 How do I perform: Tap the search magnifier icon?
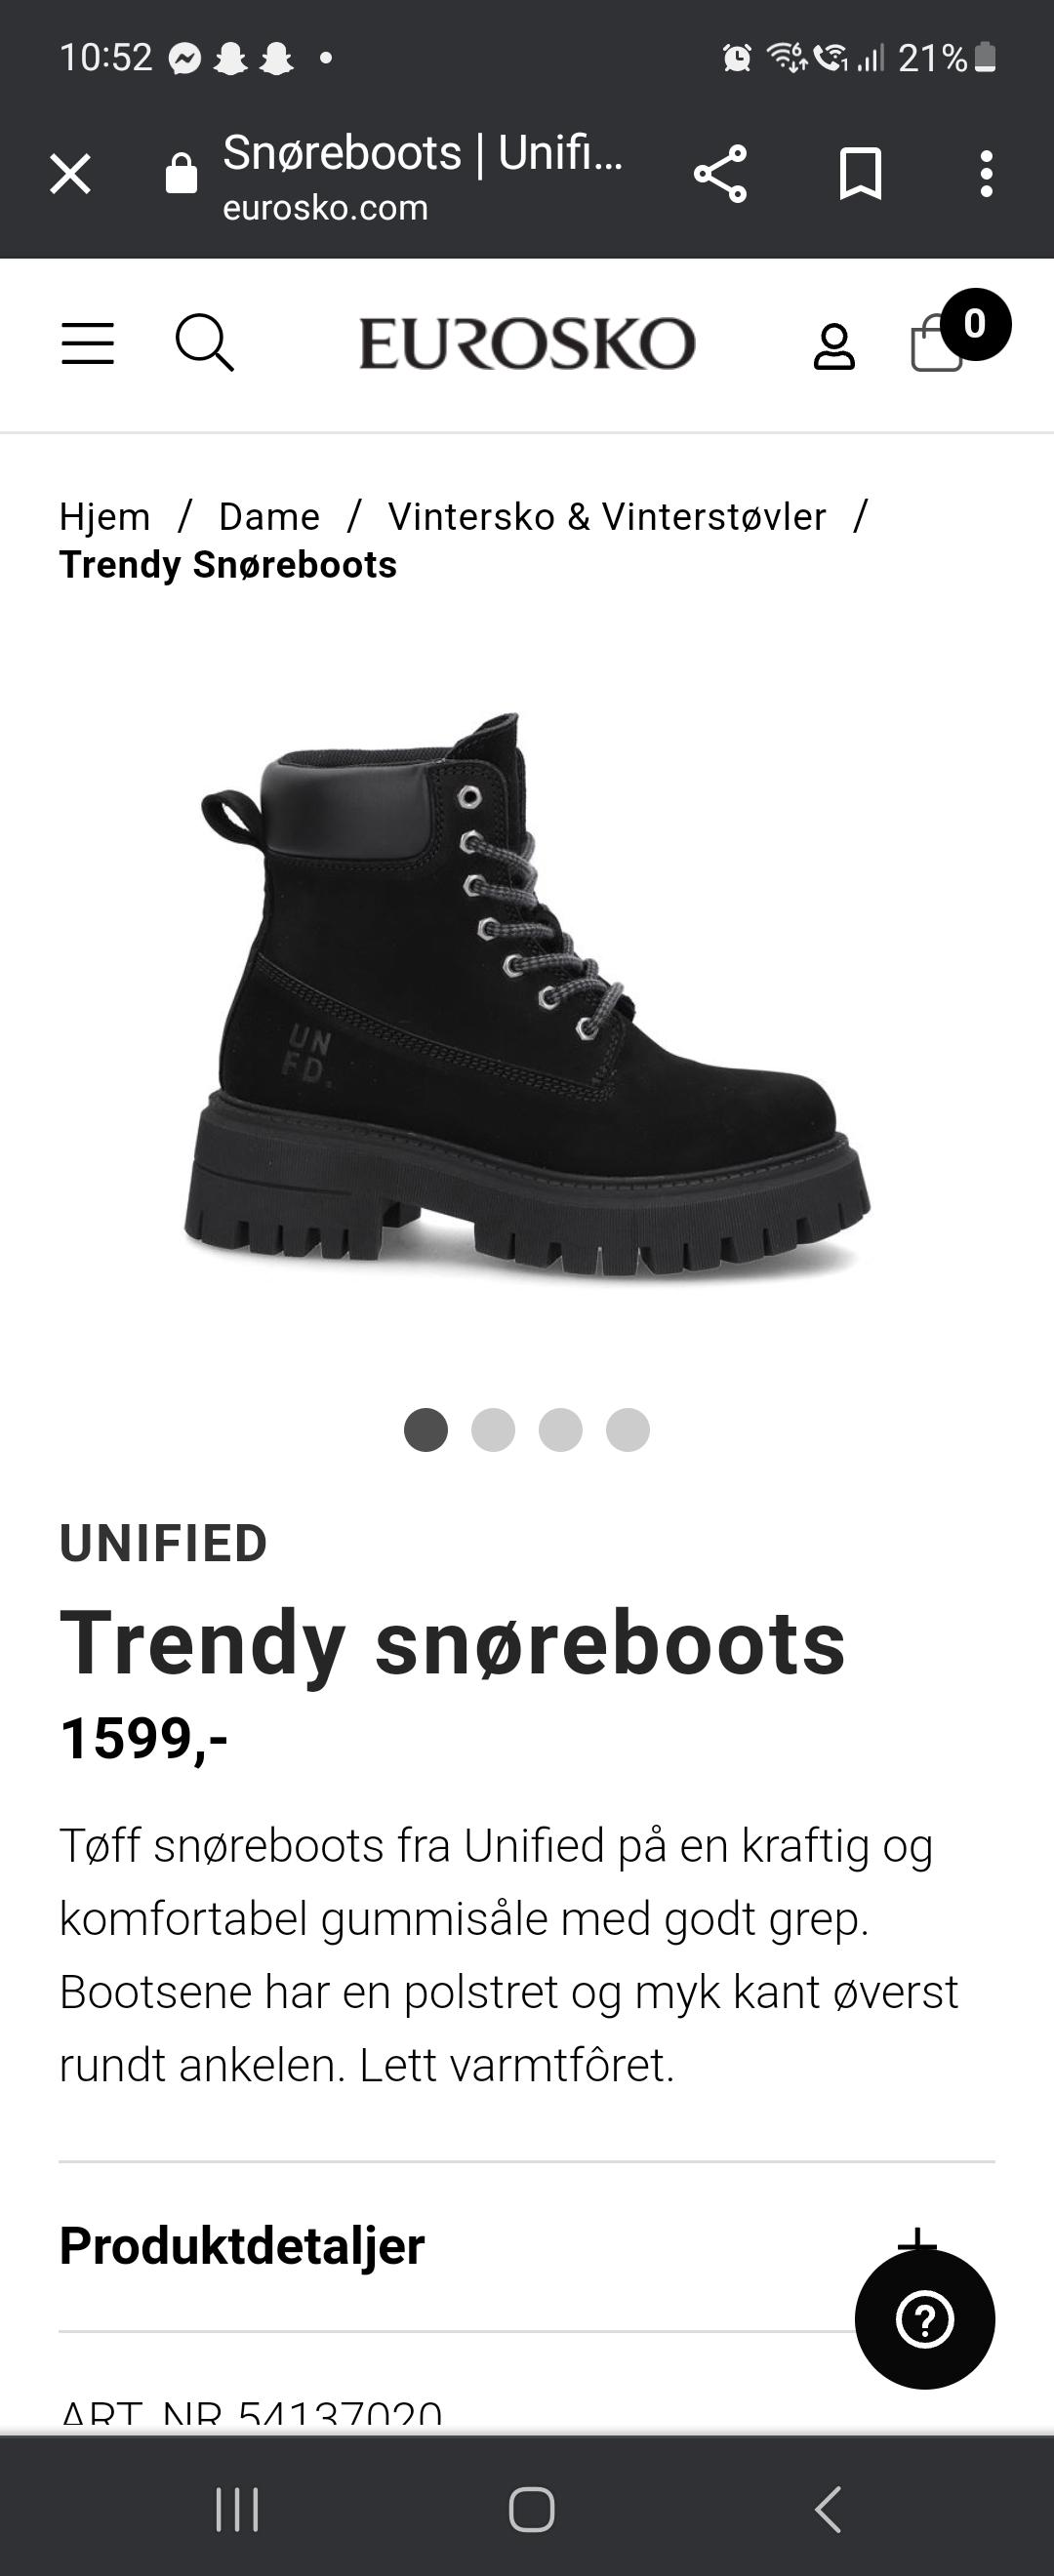204,343
